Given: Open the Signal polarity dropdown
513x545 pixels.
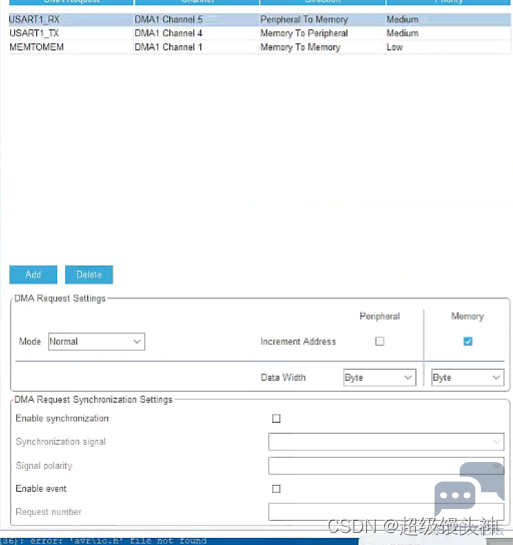Looking at the screenshot, I should click(386, 466).
